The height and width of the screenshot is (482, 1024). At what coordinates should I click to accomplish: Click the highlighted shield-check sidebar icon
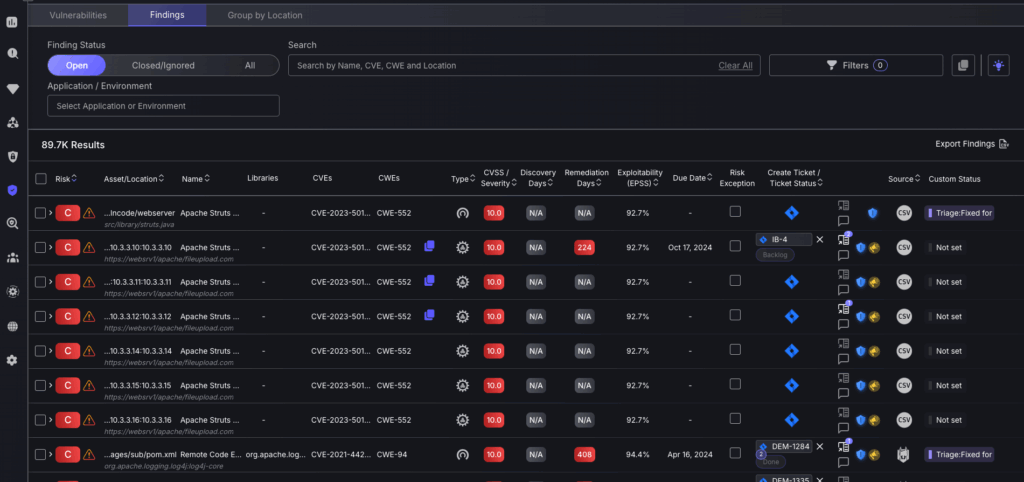click(x=12, y=190)
